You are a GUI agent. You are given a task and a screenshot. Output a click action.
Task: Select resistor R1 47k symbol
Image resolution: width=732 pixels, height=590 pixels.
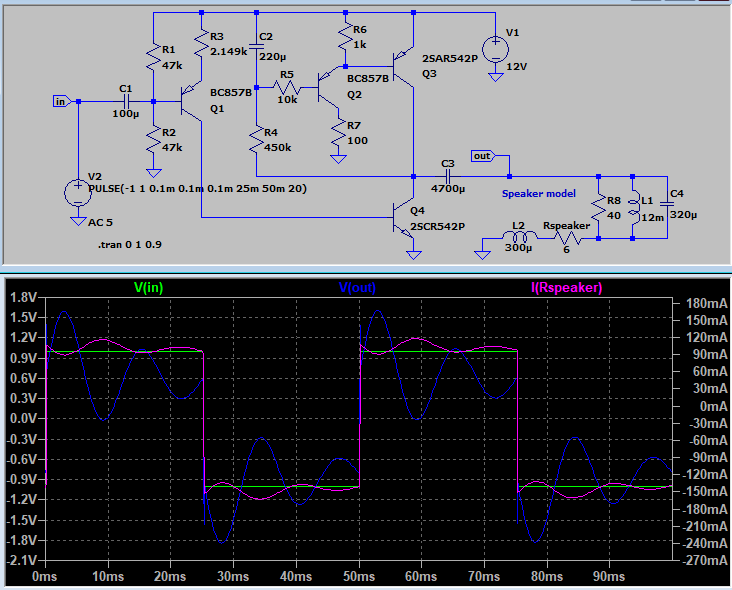click(154, 57)
